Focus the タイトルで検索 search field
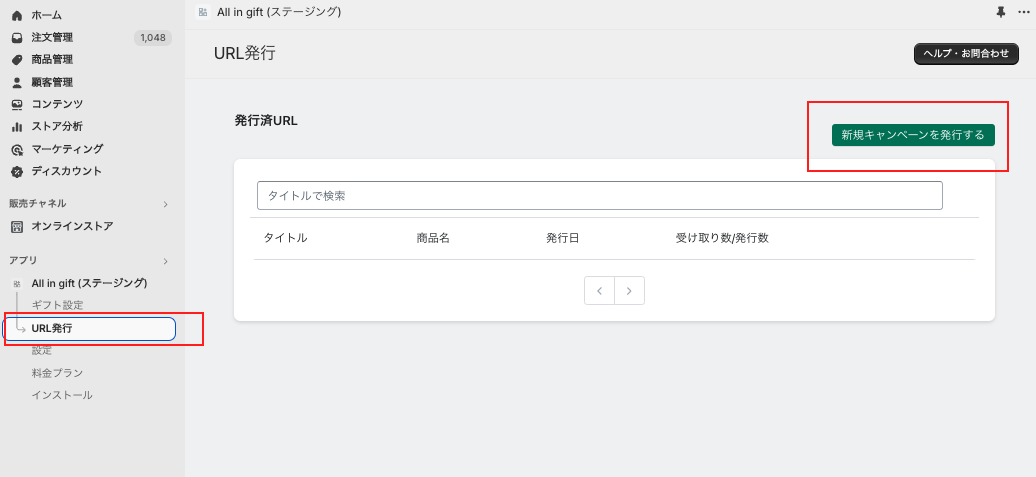 599,196
